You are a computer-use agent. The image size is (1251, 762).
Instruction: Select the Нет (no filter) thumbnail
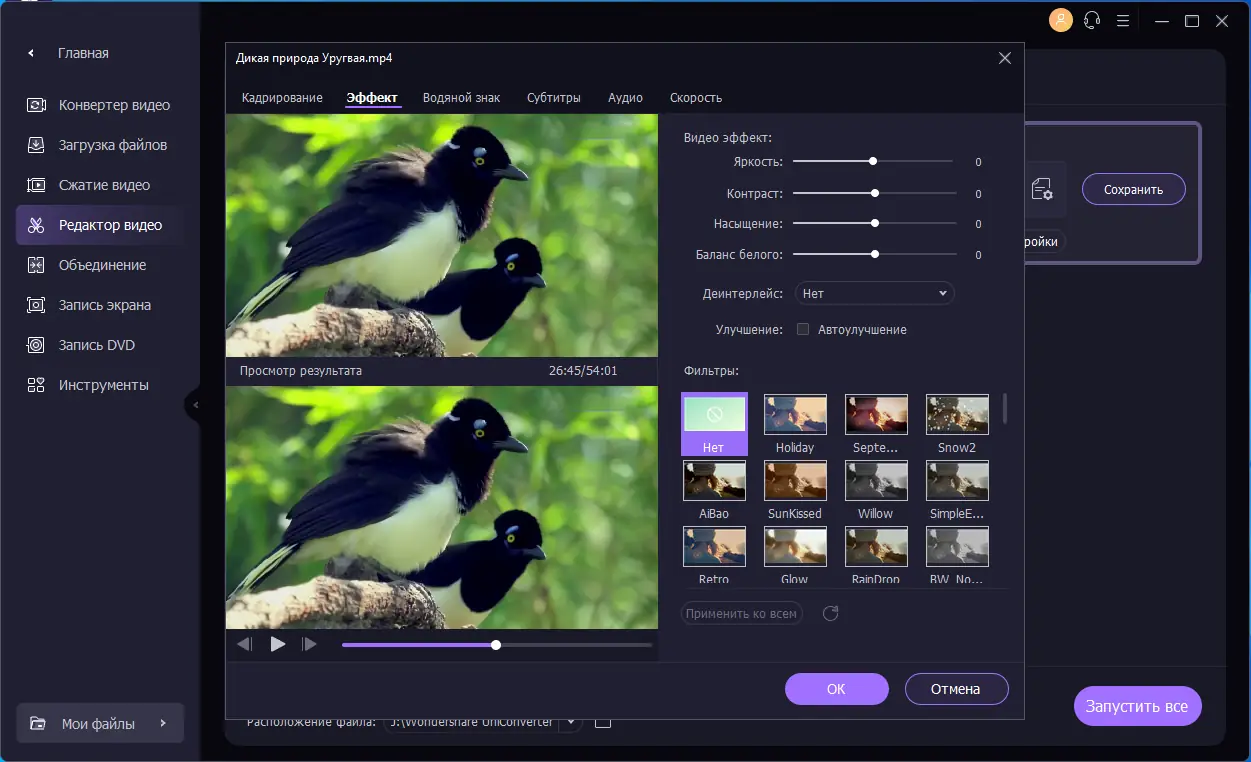click(714, 424)
